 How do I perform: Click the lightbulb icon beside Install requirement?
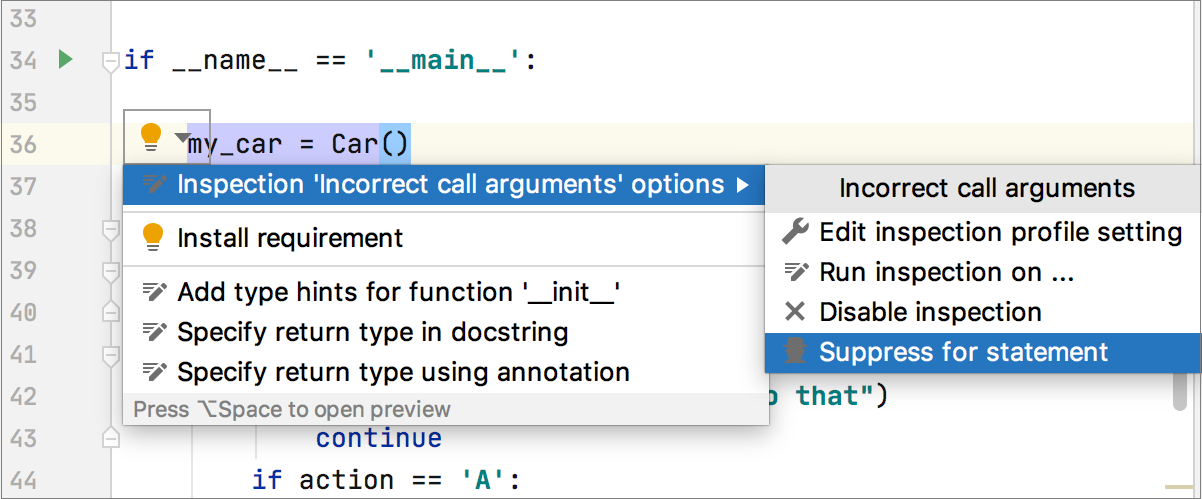pos(153,238)
